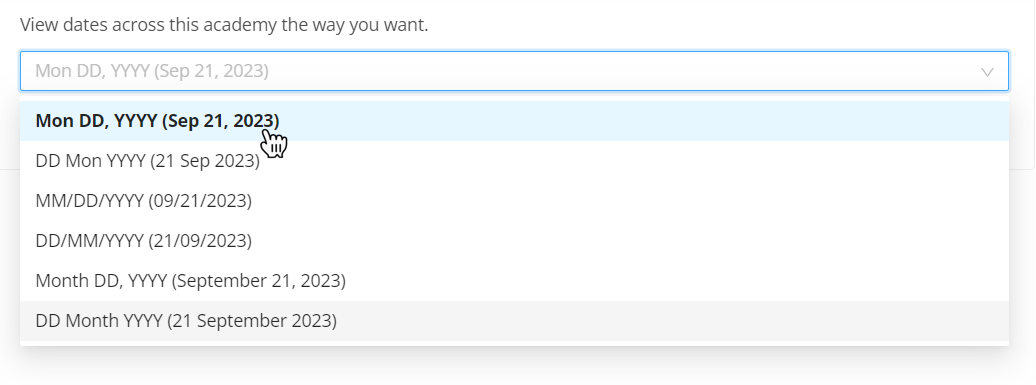Screen dimensions: 1036x385
Task: Choose Month DD, YYYY (September 21, 2023)
Action: (514, 281)
